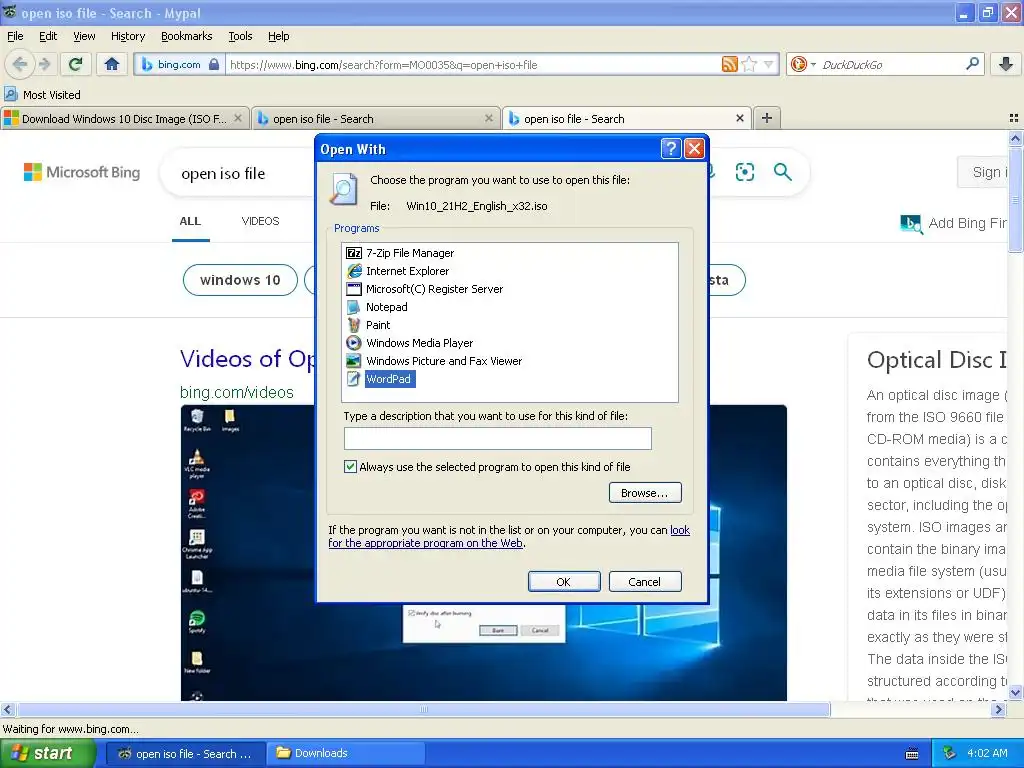1024x768 pixels.
Task: Open the Tools menu
Action: coord(240,36)
